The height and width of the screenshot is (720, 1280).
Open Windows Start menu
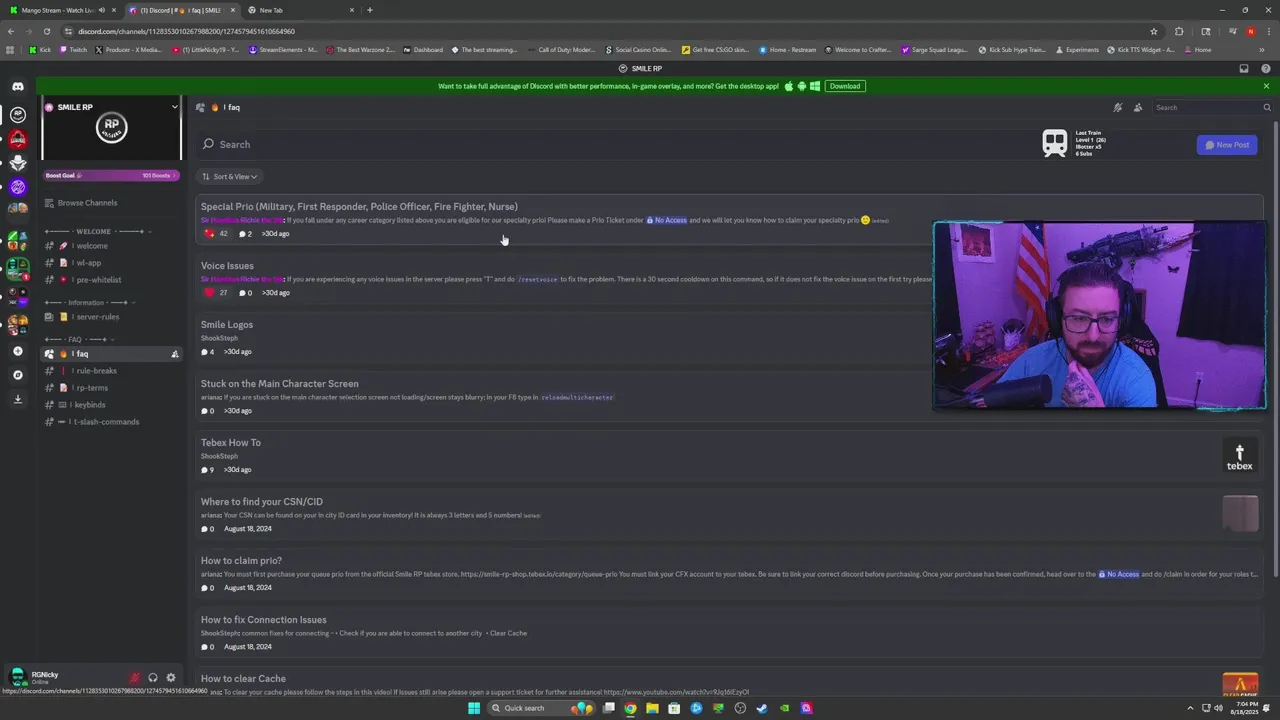point(474,708)
